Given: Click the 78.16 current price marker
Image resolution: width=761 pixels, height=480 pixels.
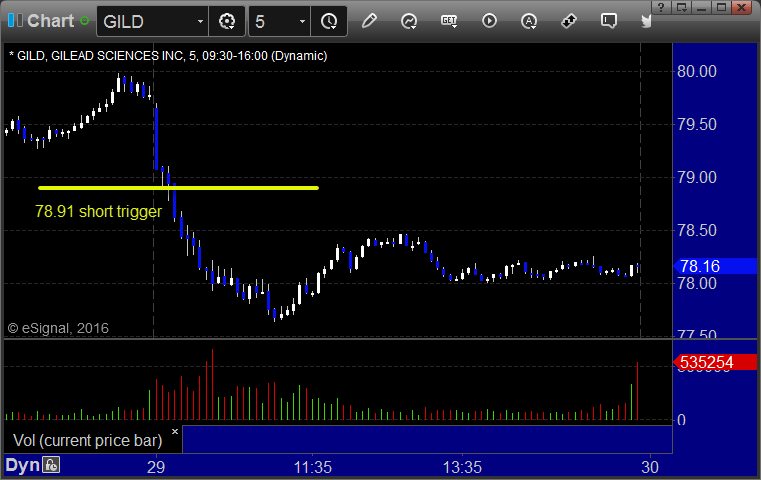Looking at the screenshot, I should (x=715, y=266).
